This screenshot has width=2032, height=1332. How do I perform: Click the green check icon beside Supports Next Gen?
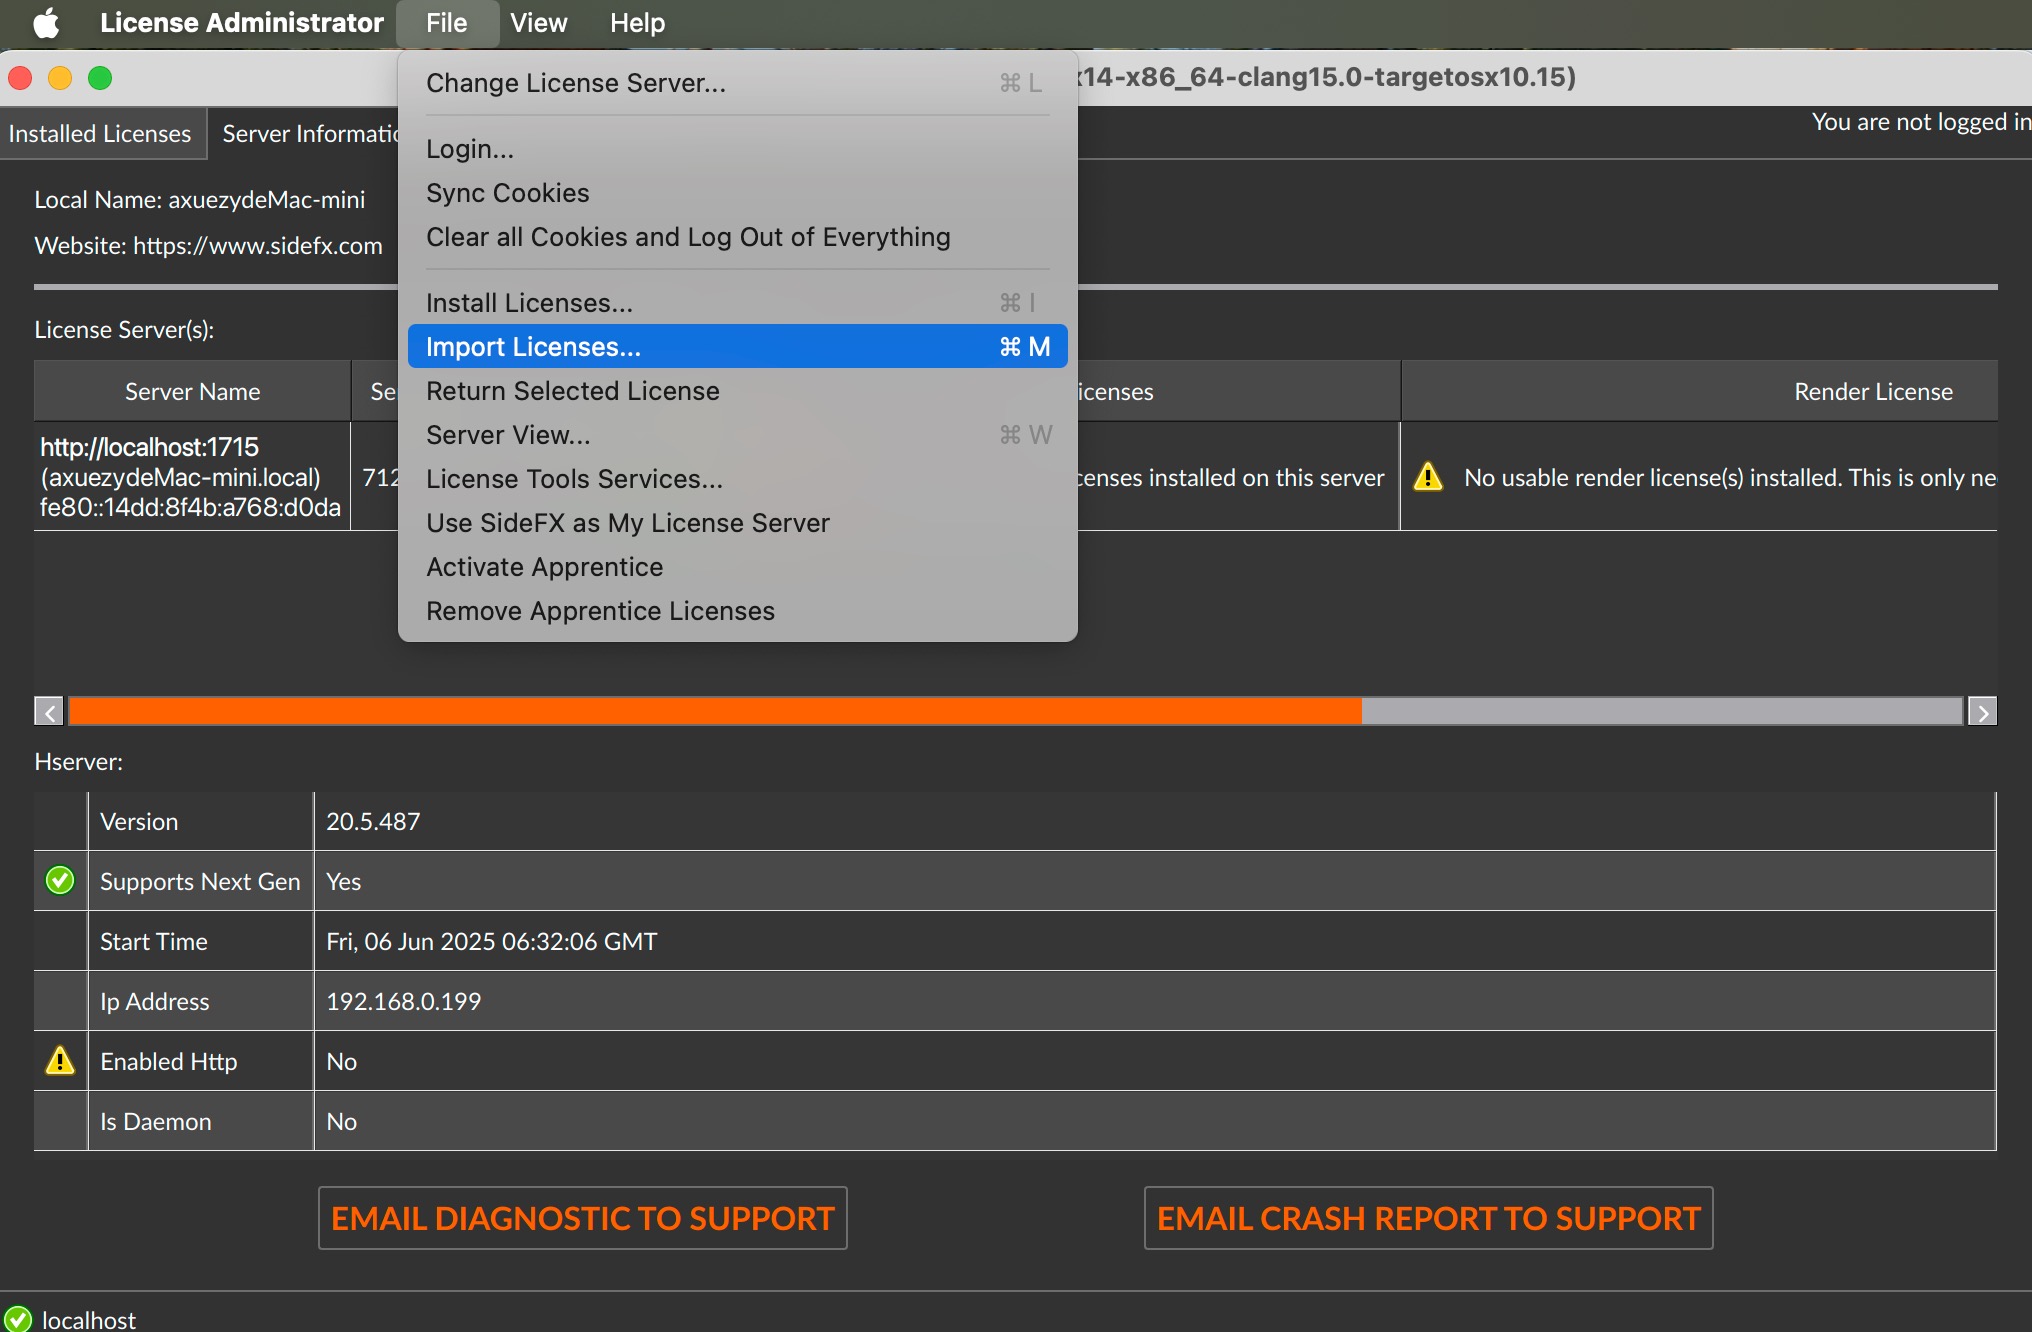pyautogui.click(x=60, y=880)
